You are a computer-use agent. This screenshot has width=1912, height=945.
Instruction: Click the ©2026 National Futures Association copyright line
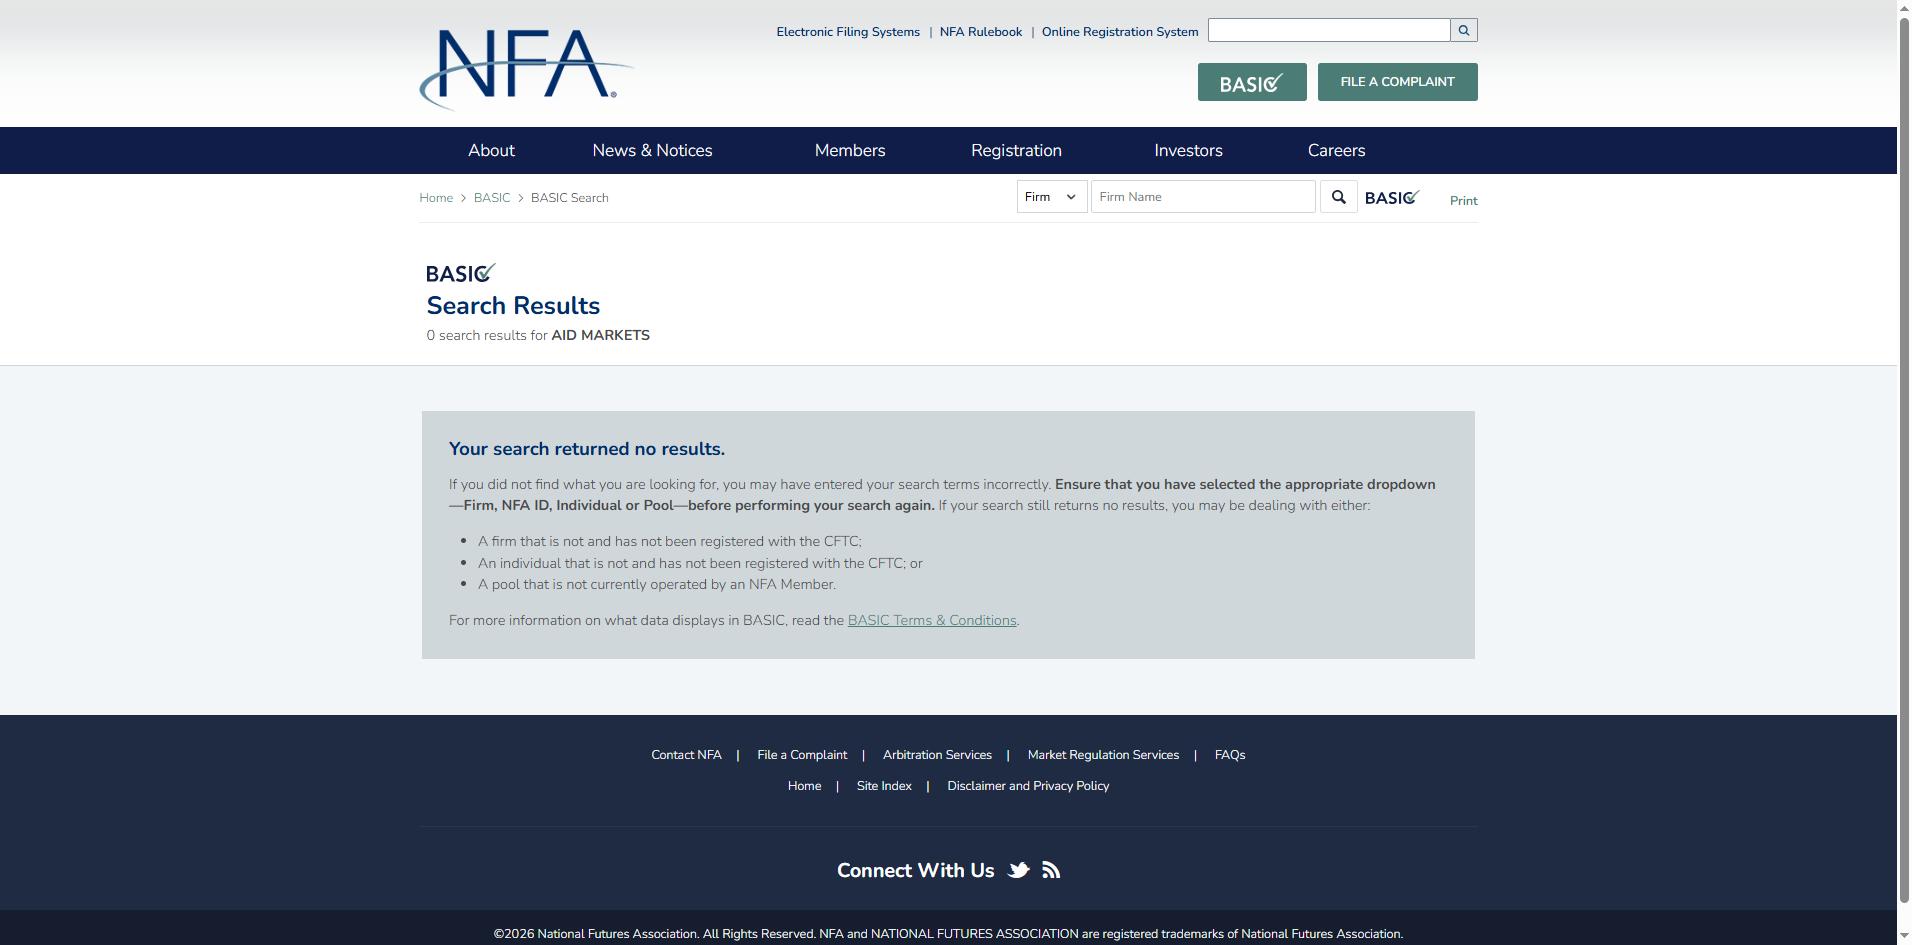pos(948,934)
